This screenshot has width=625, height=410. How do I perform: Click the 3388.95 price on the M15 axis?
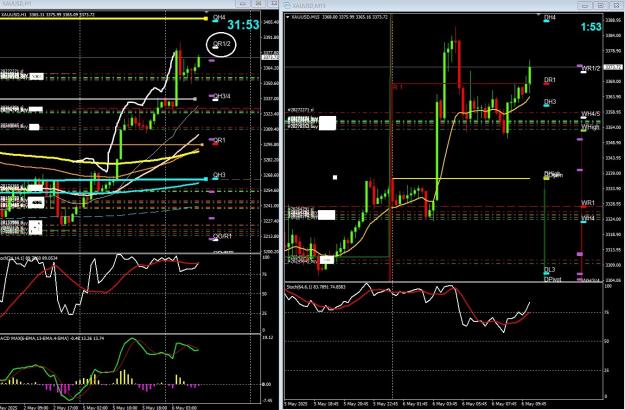point(613,20)
